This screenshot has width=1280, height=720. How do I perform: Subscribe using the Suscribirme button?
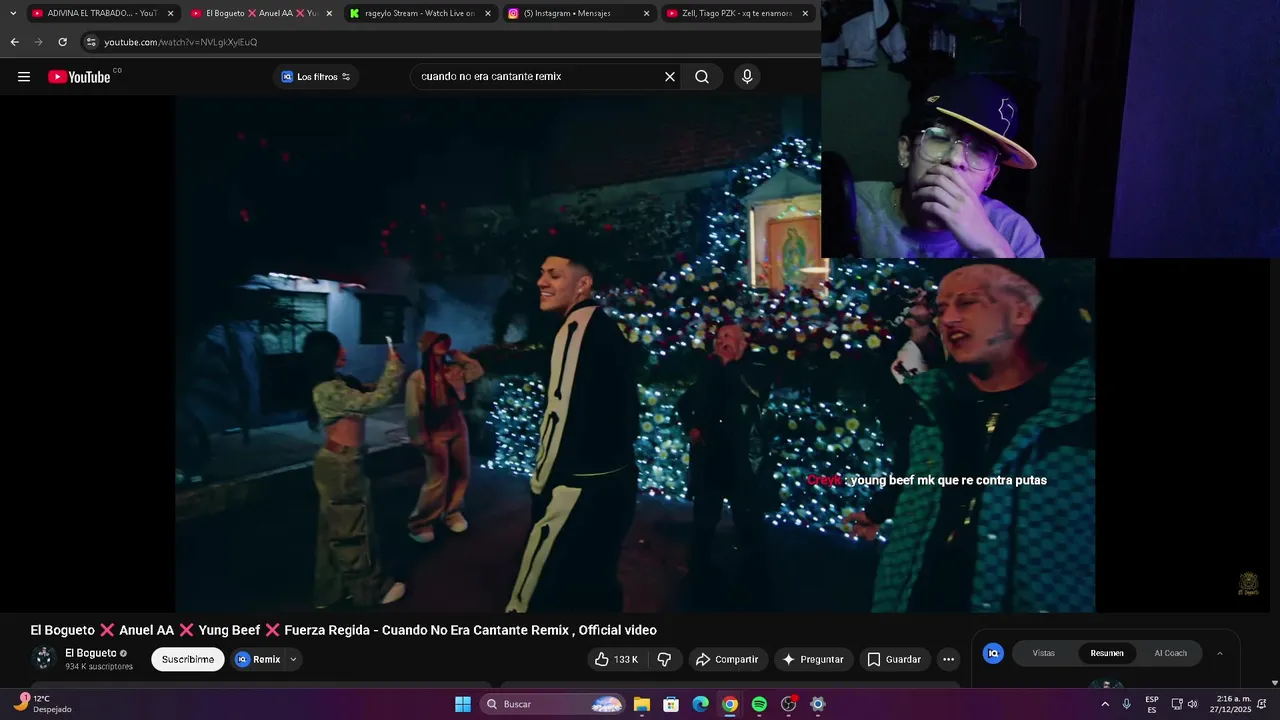(188, 659)
